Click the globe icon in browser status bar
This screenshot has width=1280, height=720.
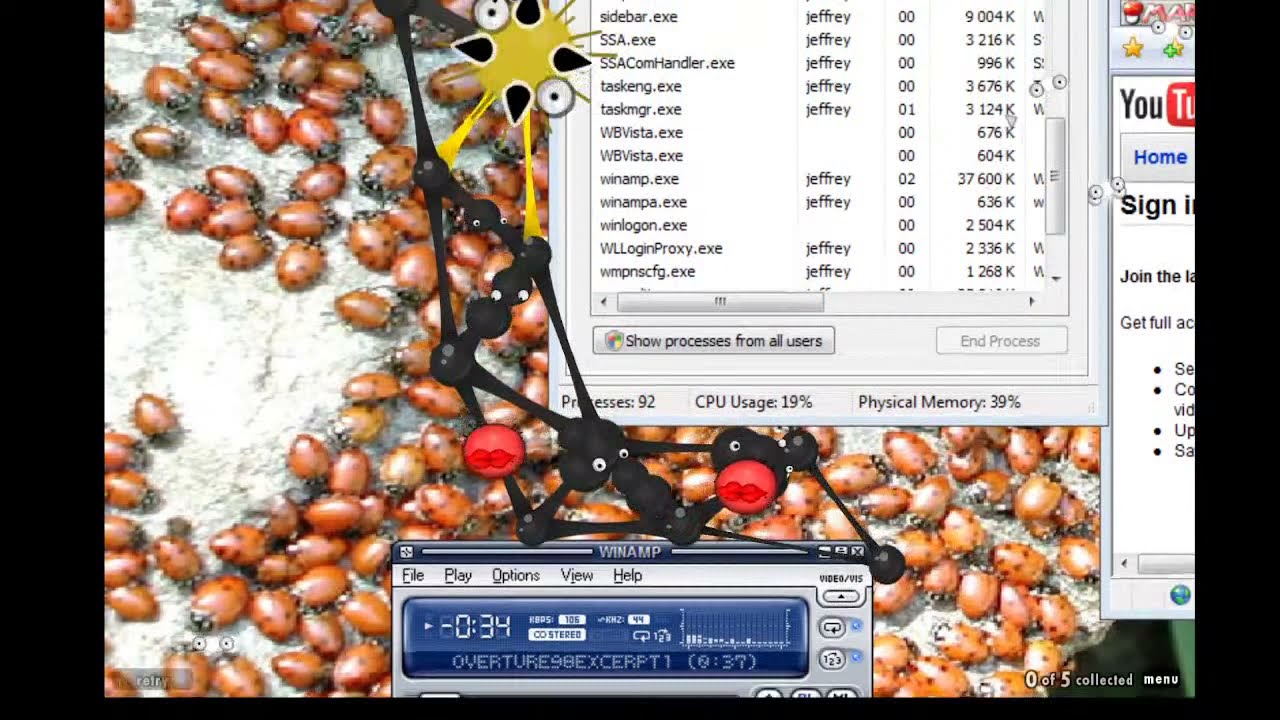pyautogui.click(x=1181, y=595)
